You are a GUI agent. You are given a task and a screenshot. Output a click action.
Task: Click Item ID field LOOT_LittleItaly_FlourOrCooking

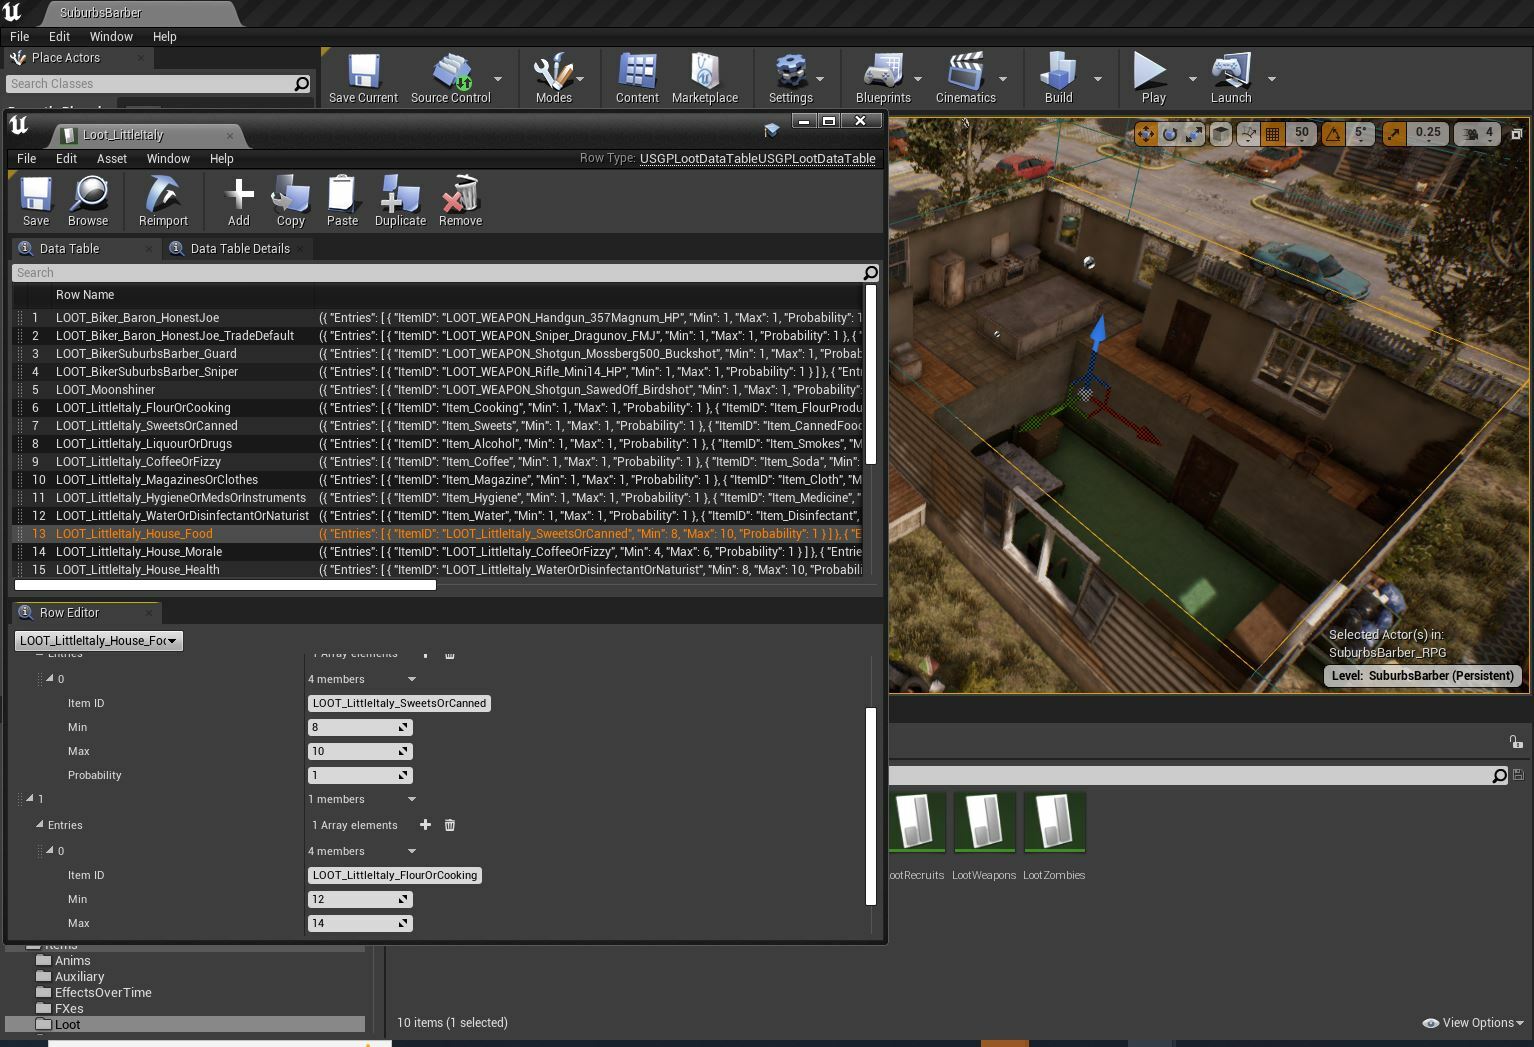tap(395, 875)
